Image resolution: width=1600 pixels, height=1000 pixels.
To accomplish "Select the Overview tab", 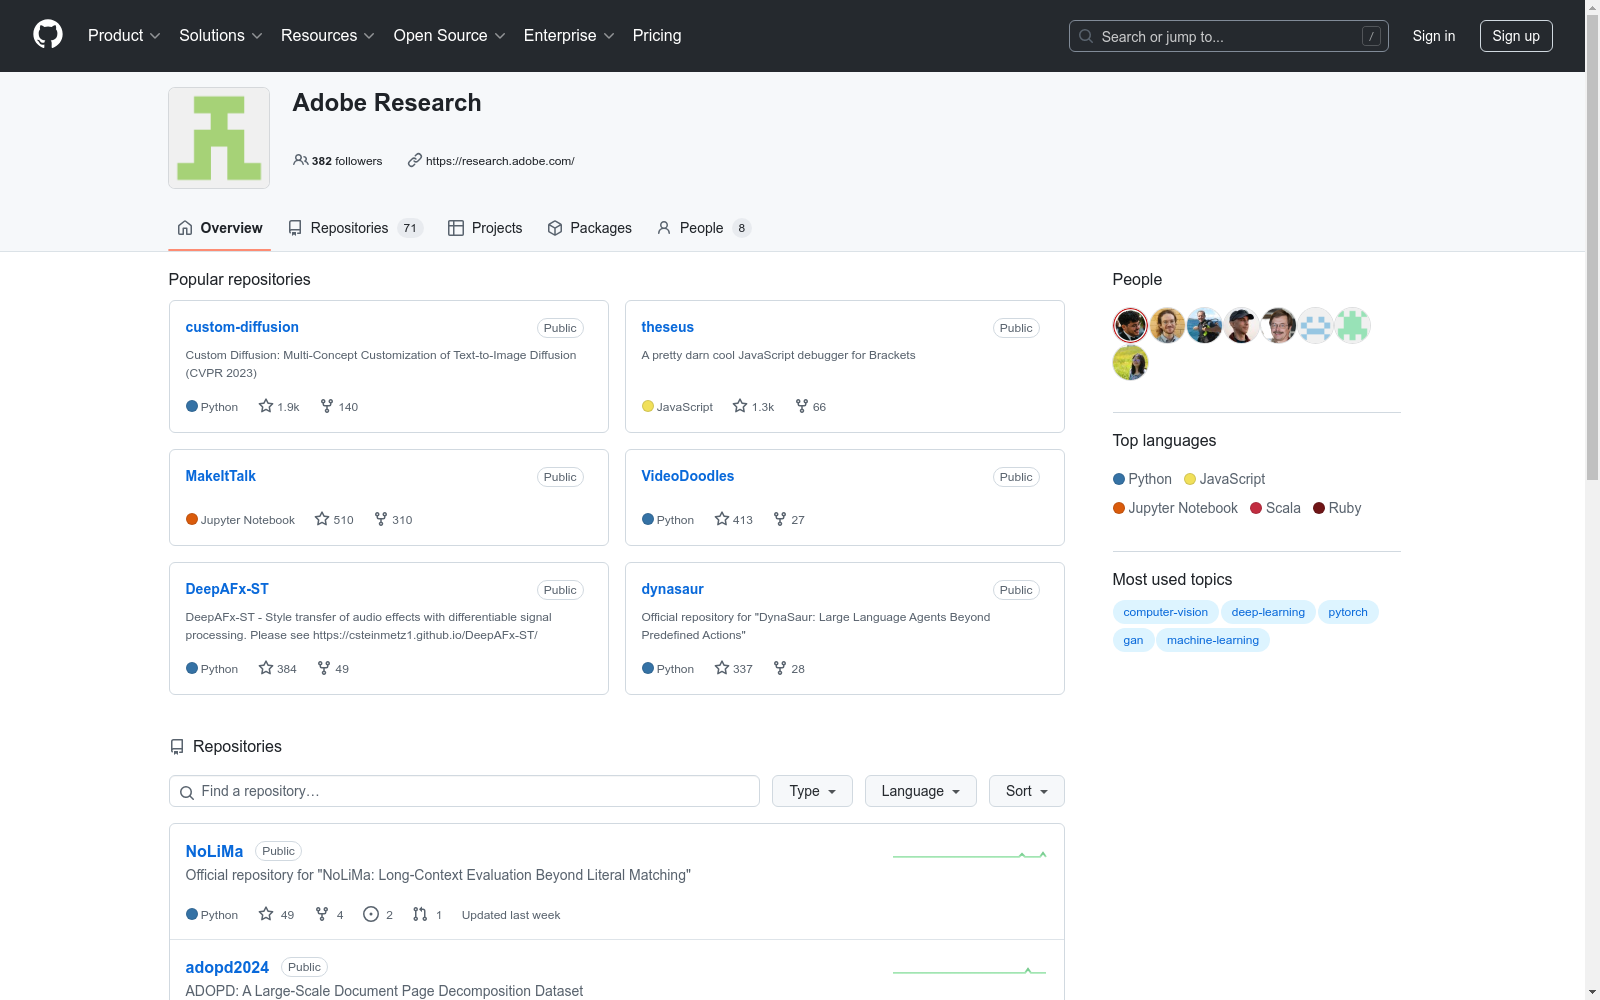I will click(x=220, y=228).
